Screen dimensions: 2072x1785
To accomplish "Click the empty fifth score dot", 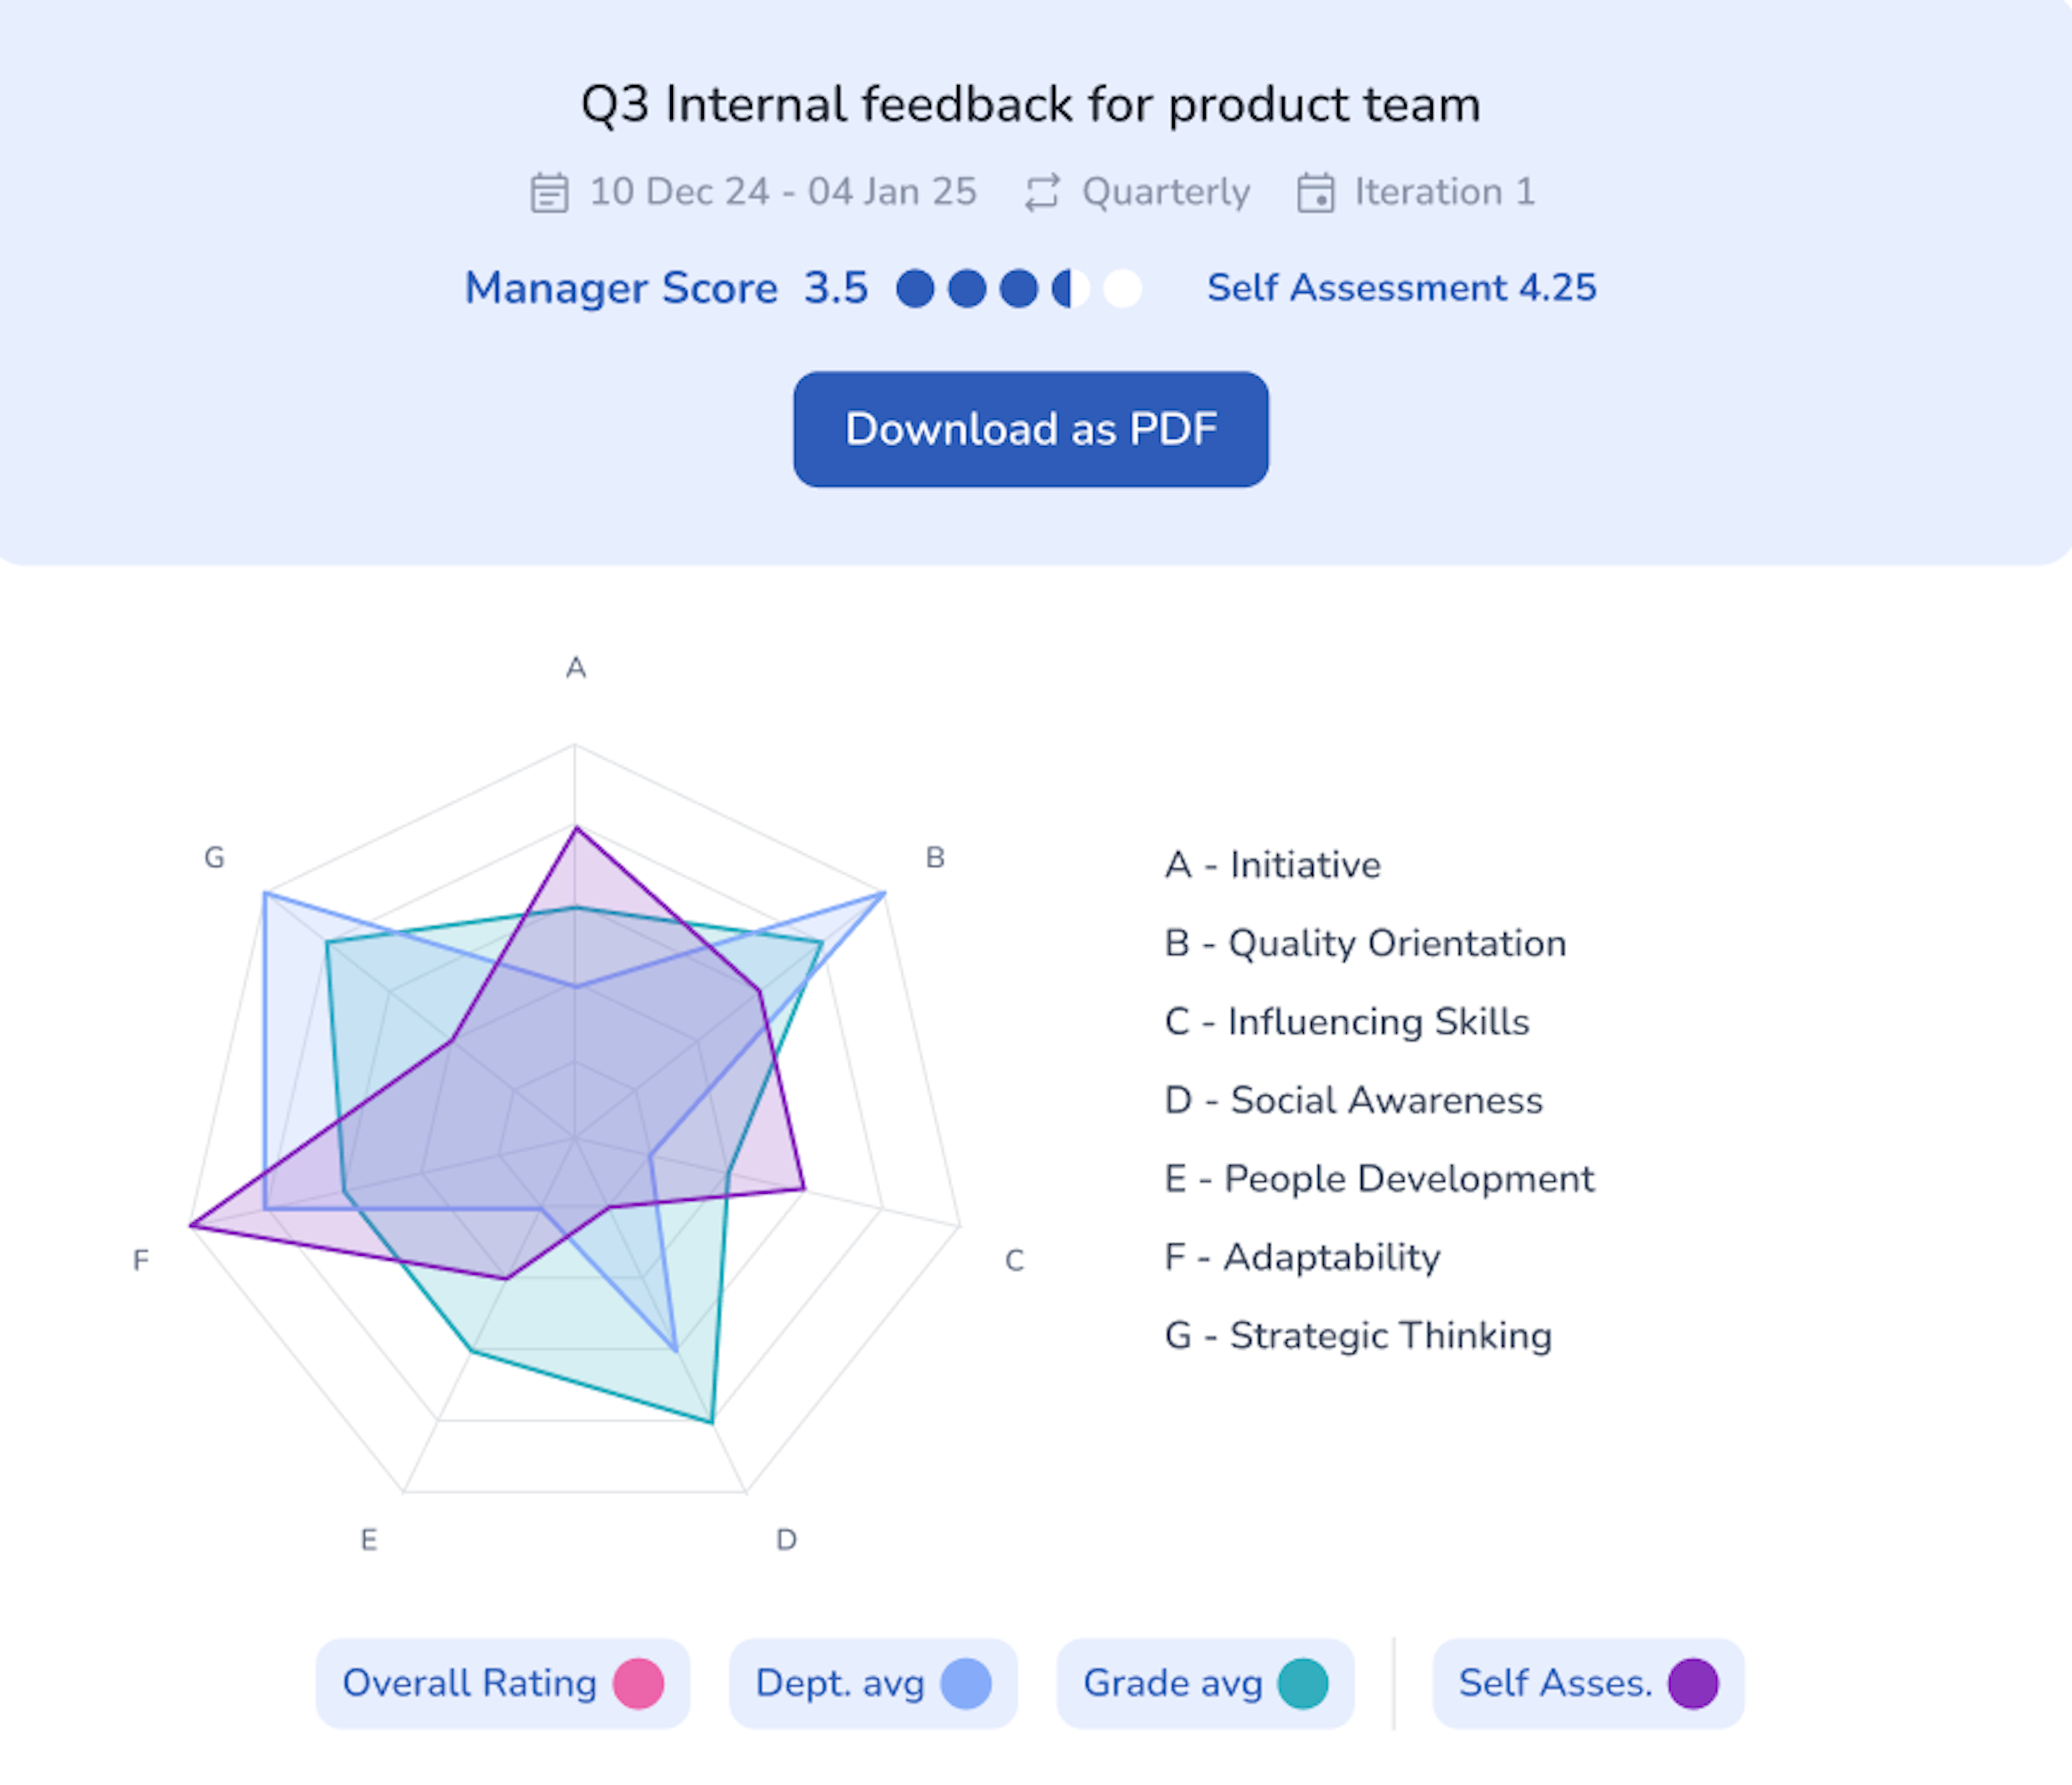I will (1122, 288).
